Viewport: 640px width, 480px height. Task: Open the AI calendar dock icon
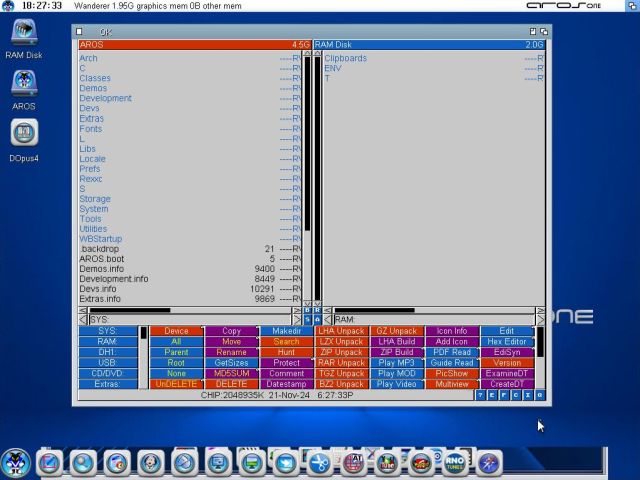pos(353,463)
